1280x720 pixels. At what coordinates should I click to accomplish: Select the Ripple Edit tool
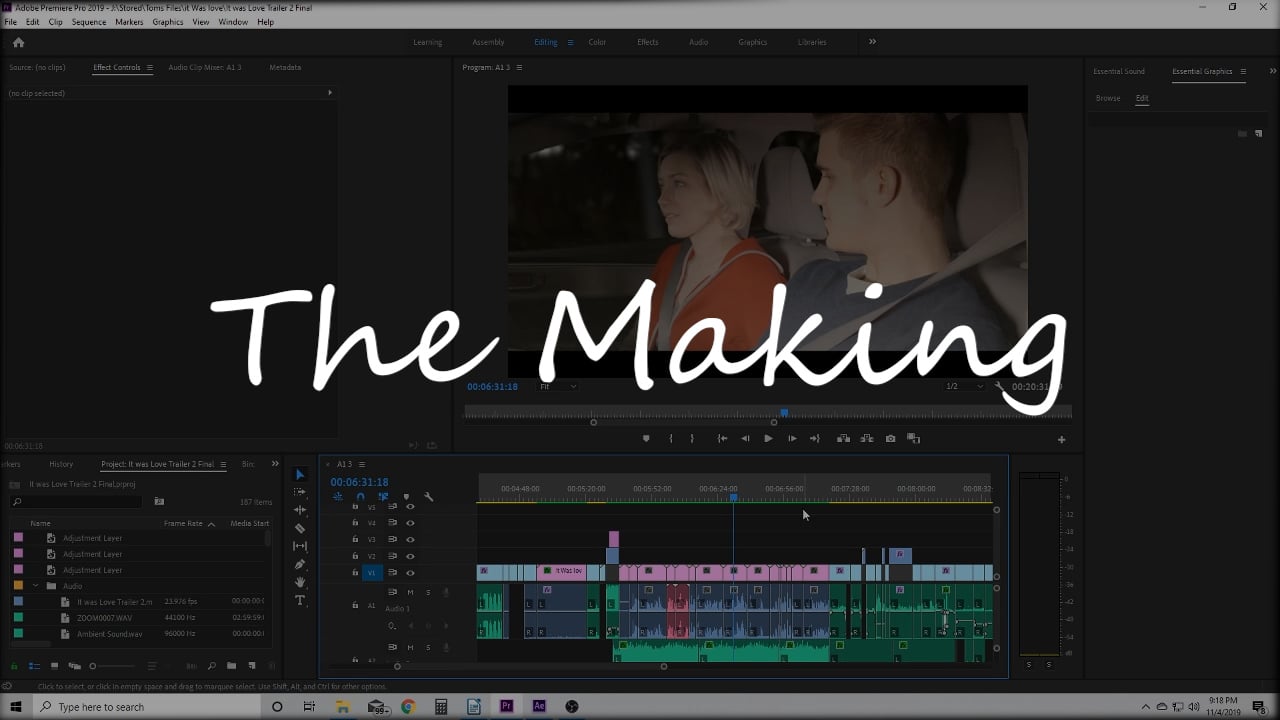coord(300,510)
